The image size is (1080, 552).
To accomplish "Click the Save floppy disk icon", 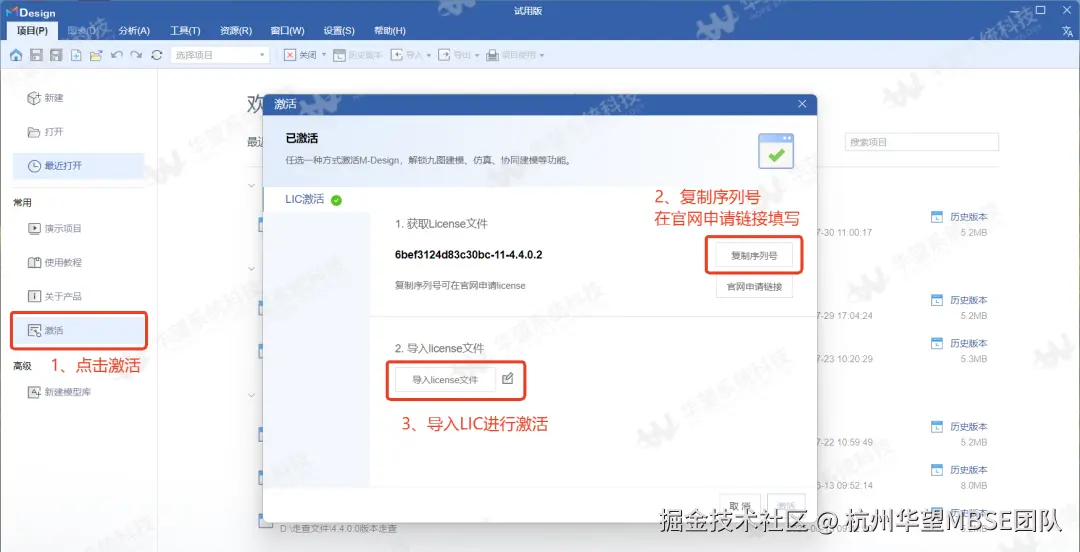I will [x=37, y=55].
